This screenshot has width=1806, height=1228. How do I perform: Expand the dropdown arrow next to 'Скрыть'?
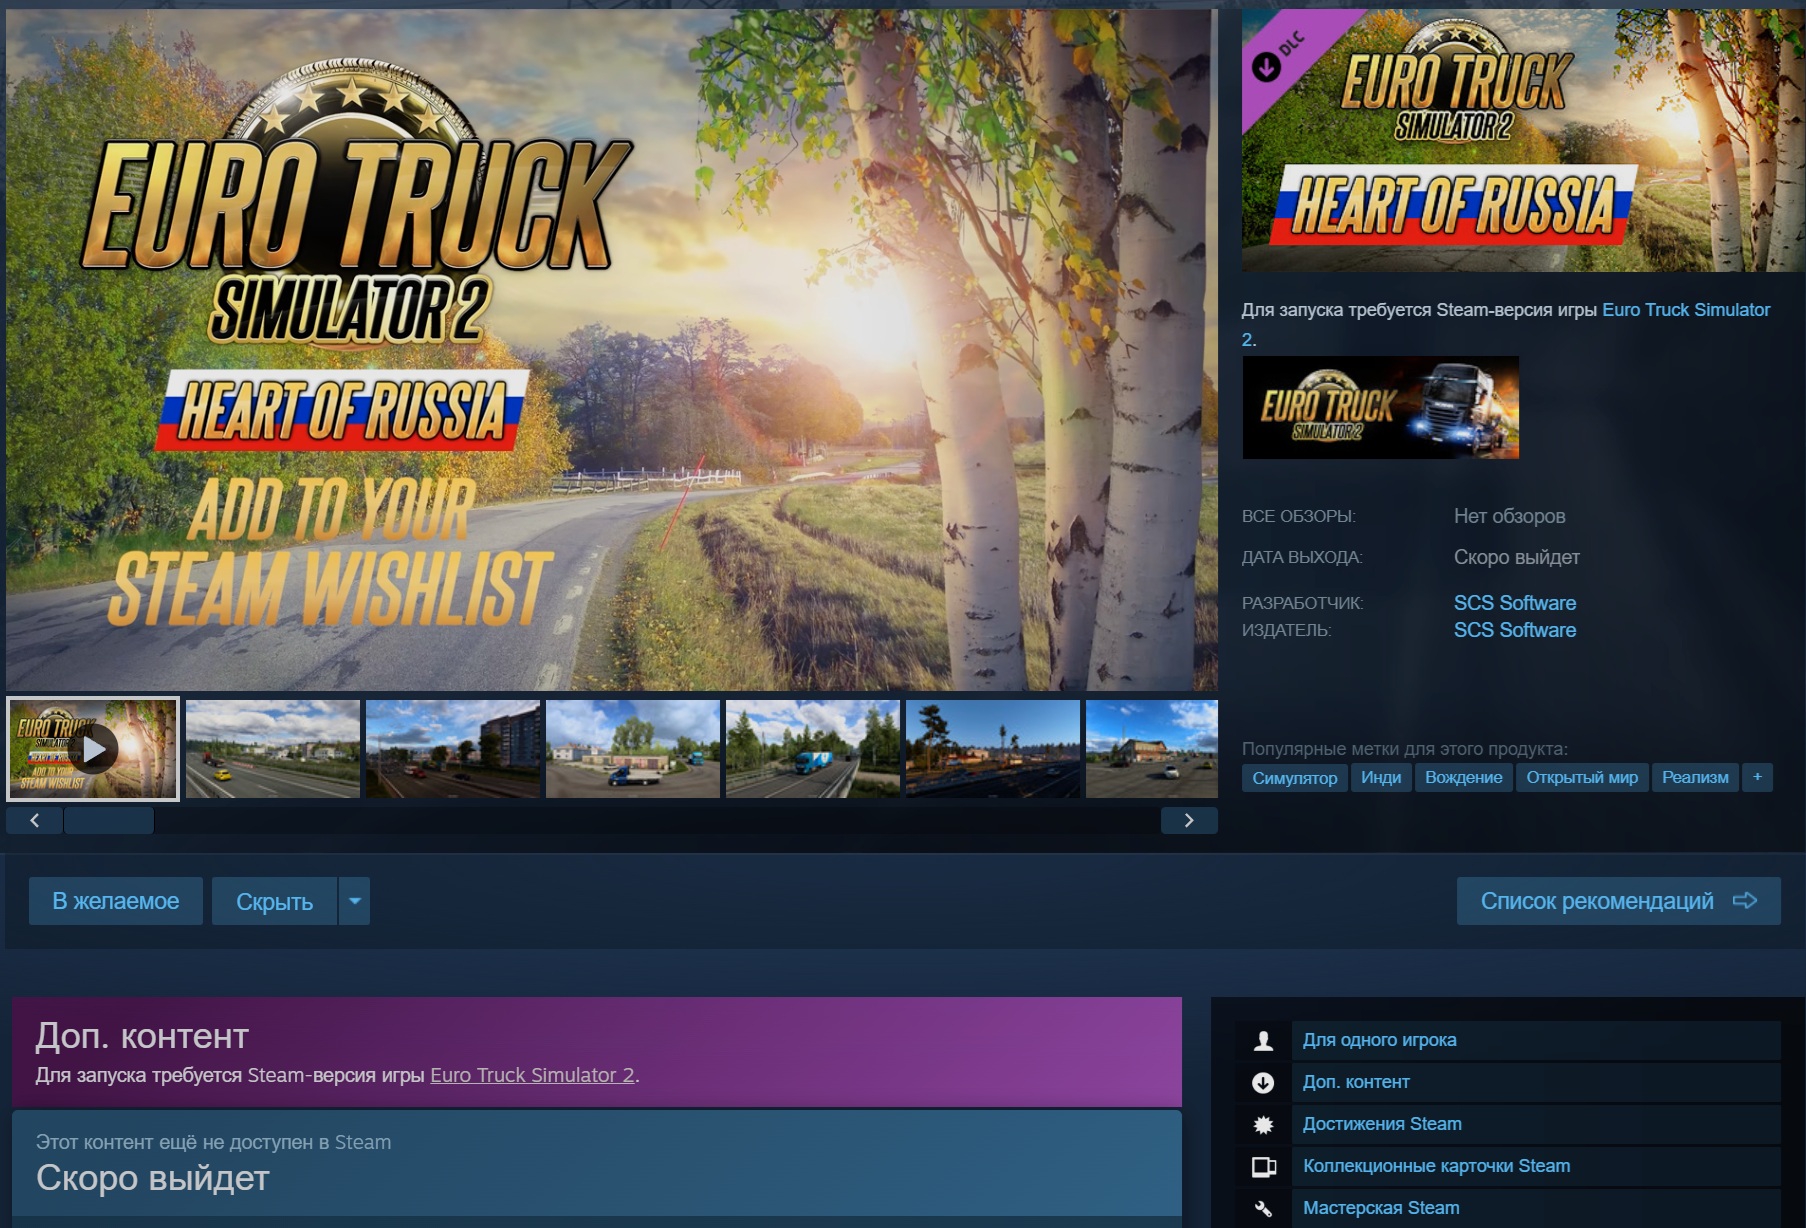[355, 901]
